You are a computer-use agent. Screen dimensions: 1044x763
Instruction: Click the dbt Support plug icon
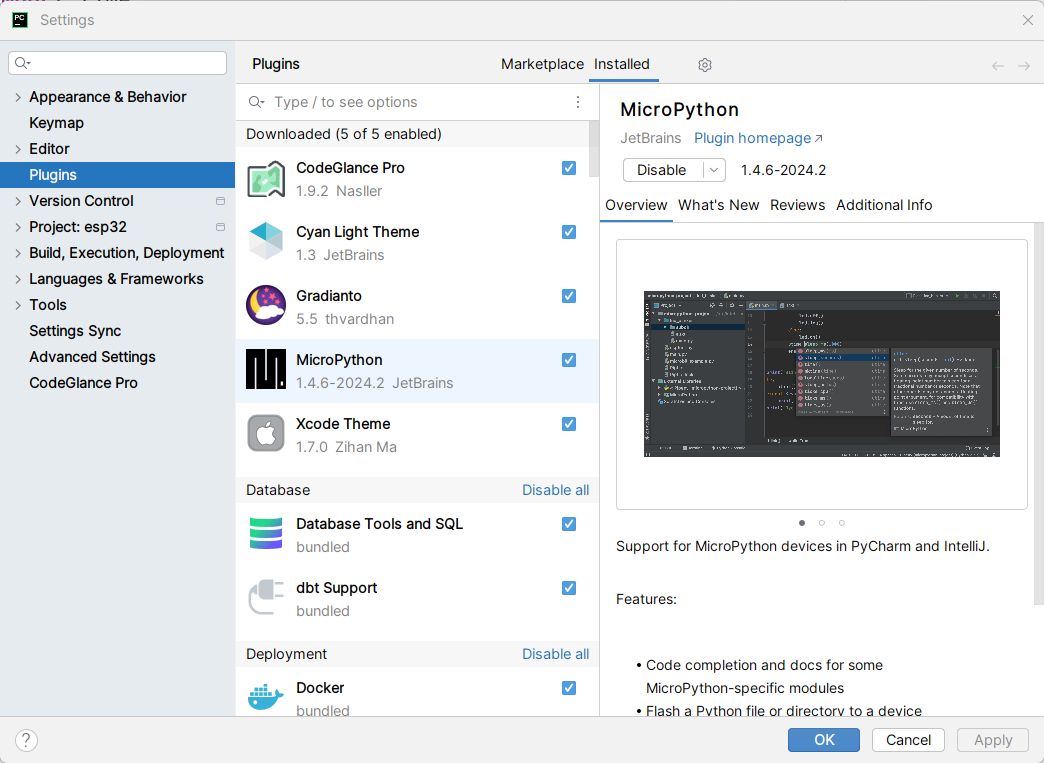[x=266, y=597]
